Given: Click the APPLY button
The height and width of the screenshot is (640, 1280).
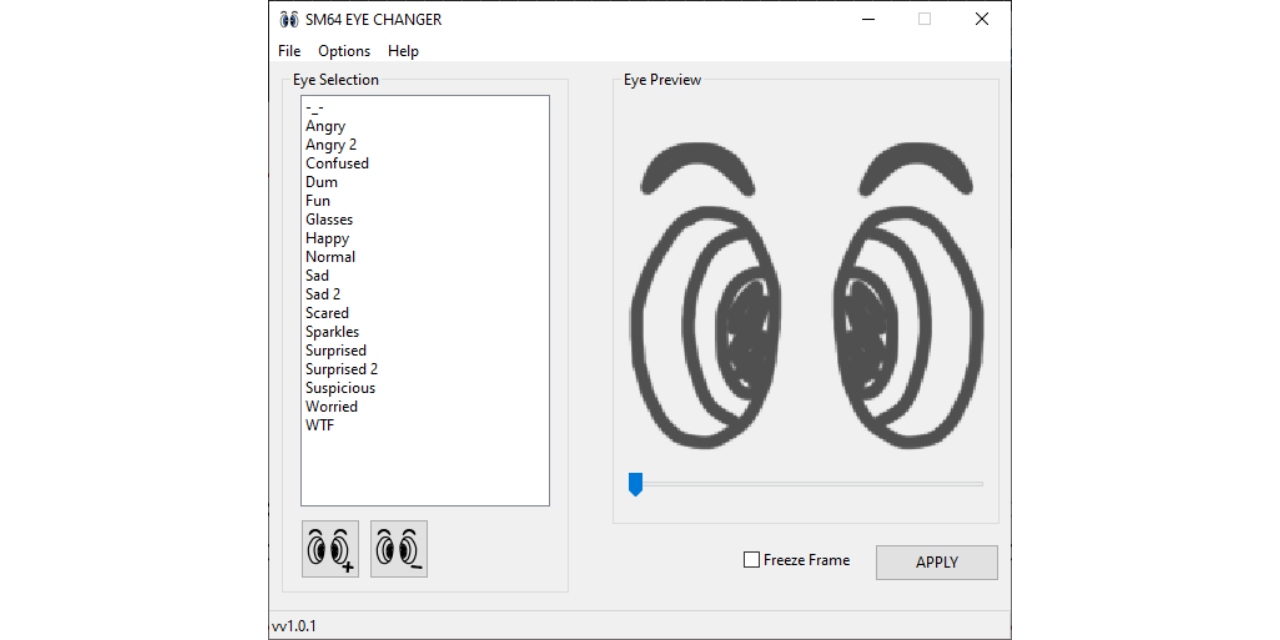Looking at the screenshot, I should pyautogui.click(x=937, y=562).
